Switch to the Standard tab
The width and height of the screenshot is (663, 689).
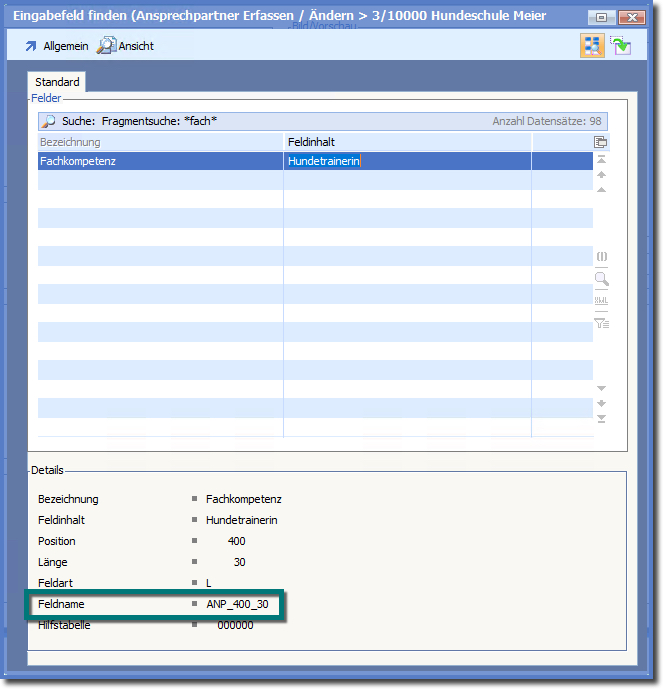click(57, 82)
